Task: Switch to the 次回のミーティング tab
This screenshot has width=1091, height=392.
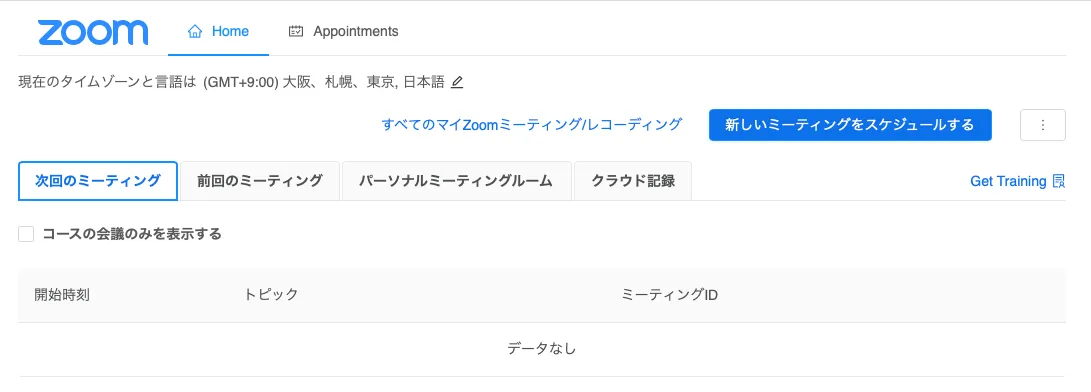Action: pos(98,181)
